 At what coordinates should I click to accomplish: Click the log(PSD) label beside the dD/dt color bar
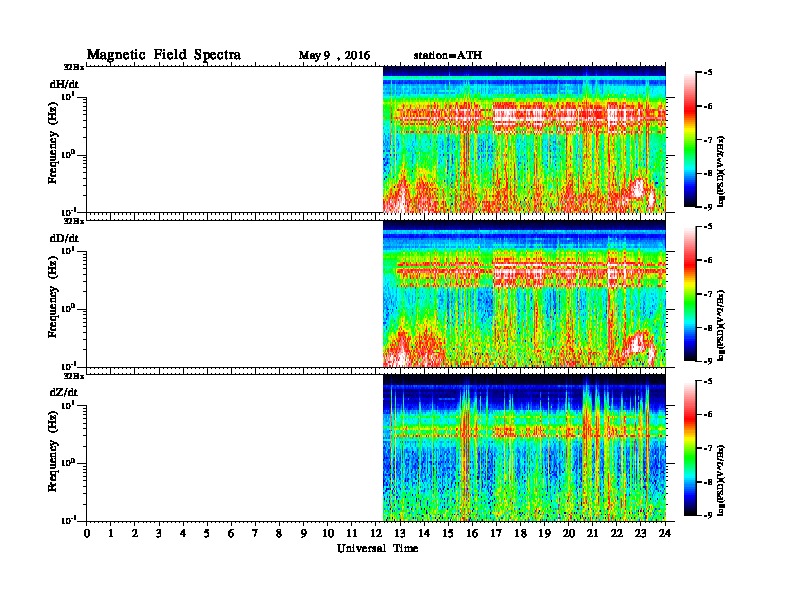[721, 325]
